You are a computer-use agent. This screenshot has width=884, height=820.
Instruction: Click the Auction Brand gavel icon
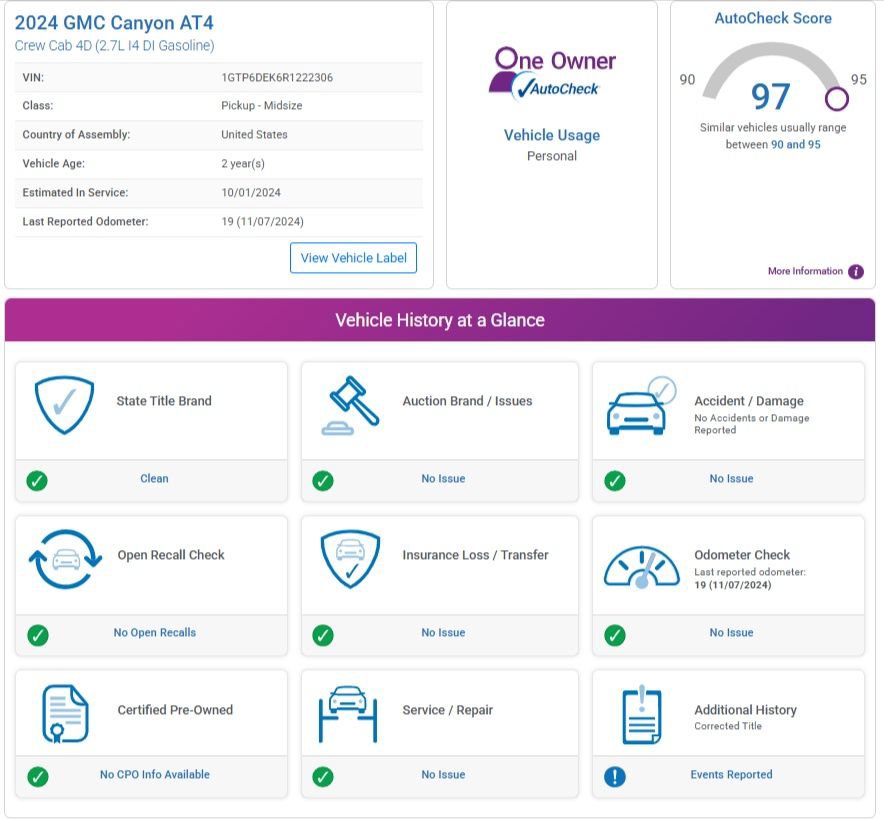[x=350, y=405]
